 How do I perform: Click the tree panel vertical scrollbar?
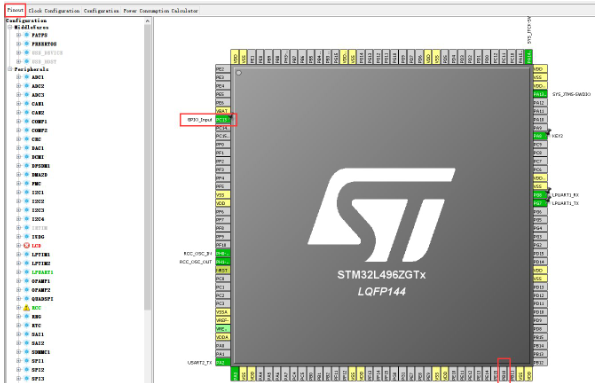(x=148, y=168)
